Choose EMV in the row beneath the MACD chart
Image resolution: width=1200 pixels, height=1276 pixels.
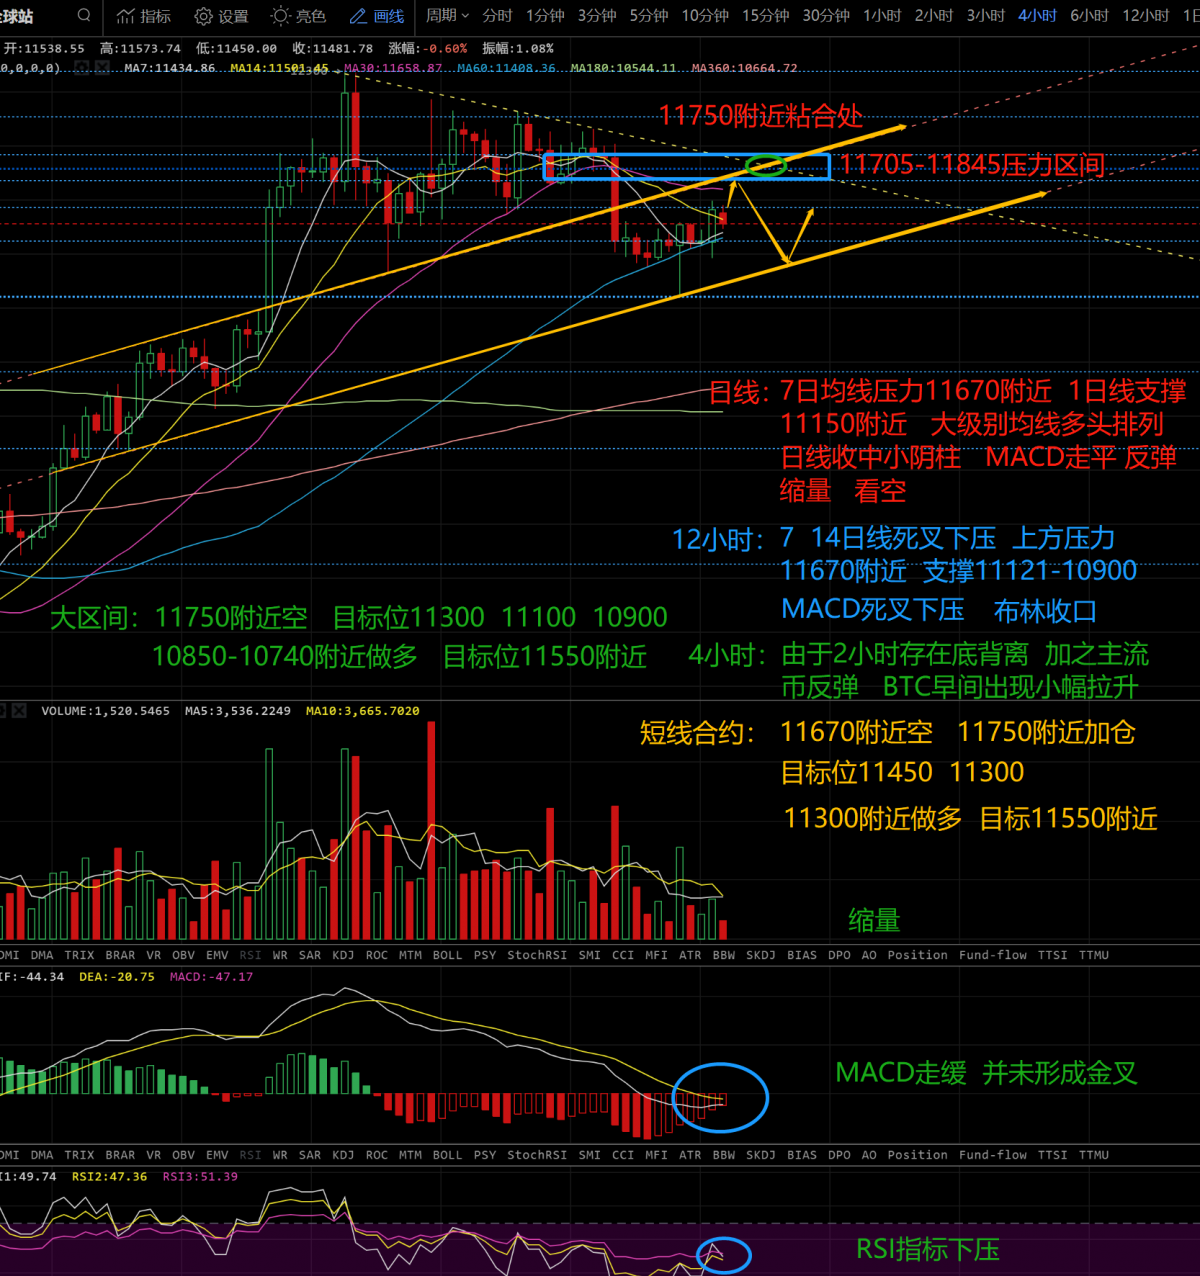click(217, 1155)
